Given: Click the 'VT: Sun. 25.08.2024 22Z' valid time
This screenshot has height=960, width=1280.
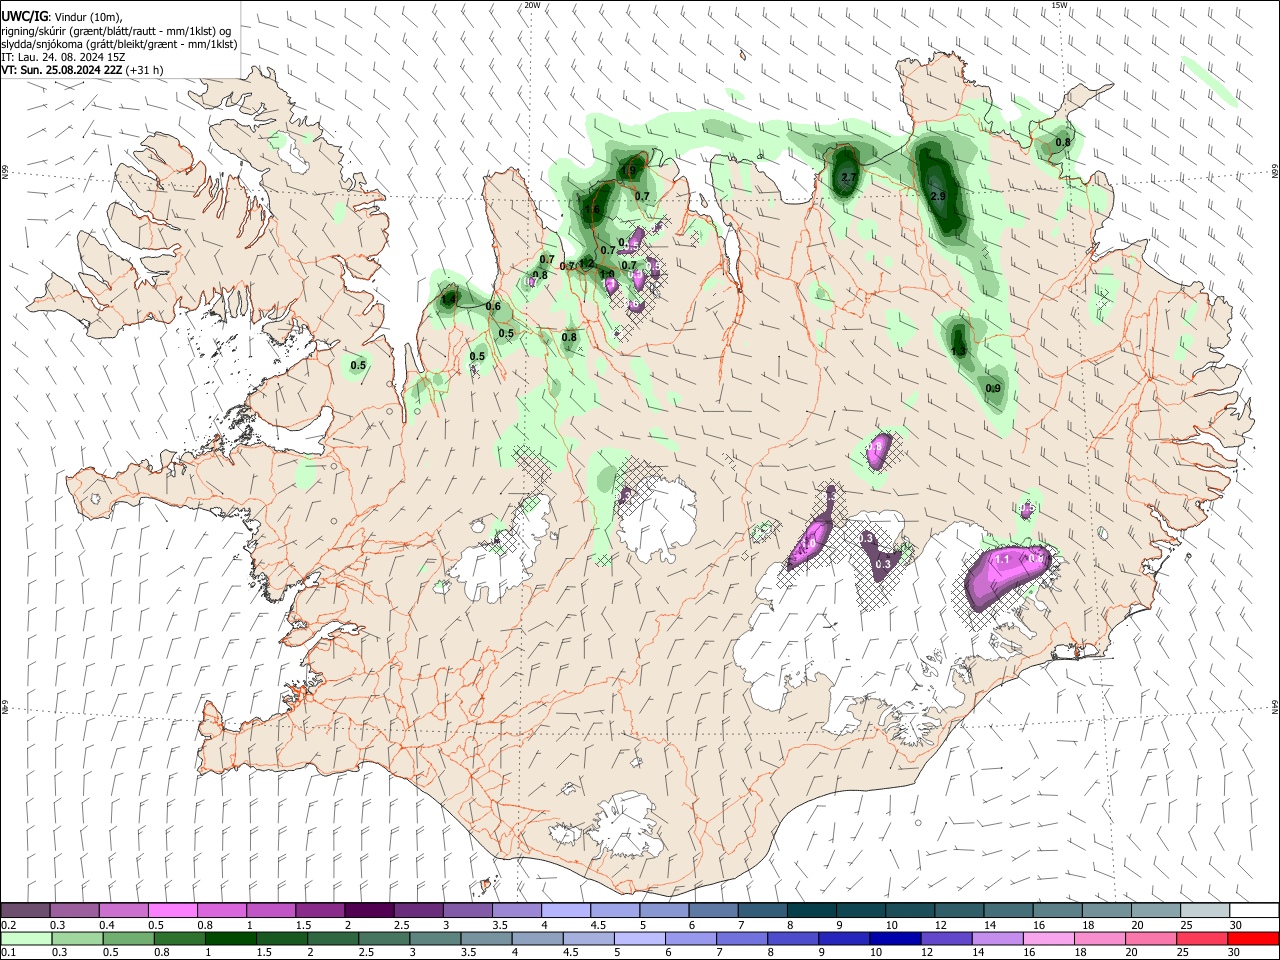Looking at the screenshot, I should pos(62,70).
